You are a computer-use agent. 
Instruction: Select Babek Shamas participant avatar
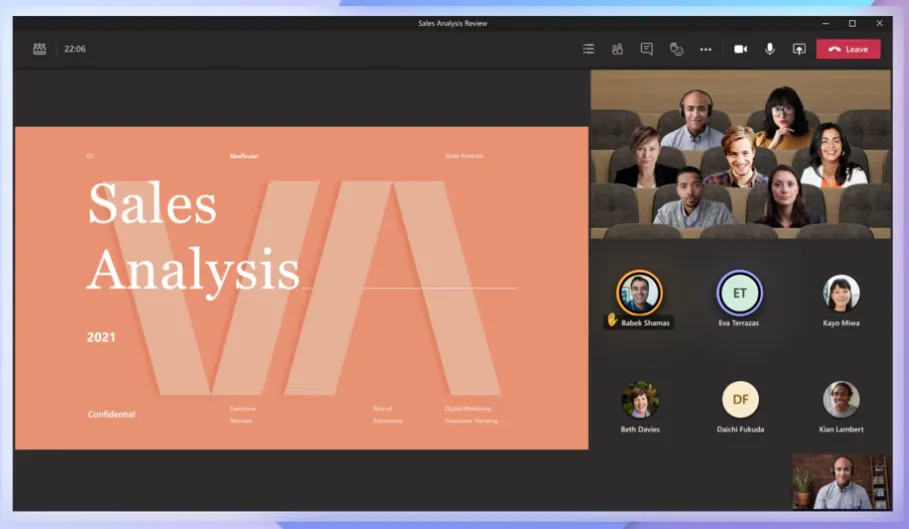pos(639,293)
